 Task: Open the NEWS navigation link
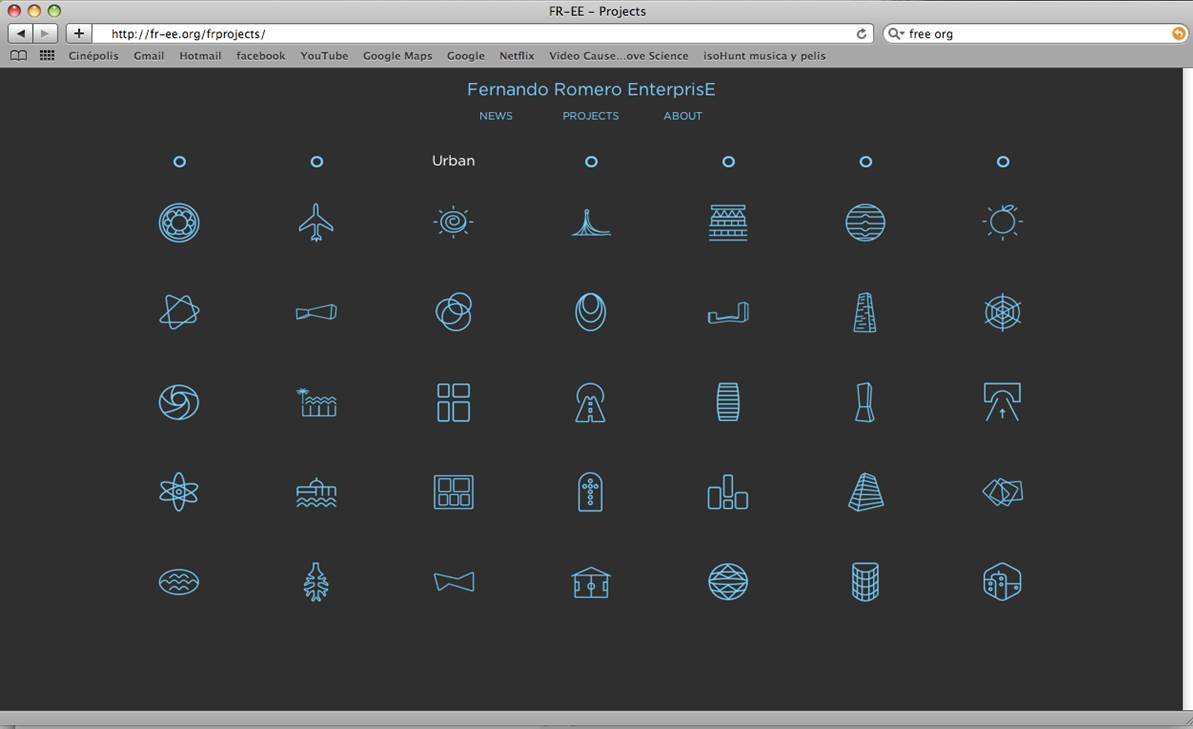tap(495, 116)
